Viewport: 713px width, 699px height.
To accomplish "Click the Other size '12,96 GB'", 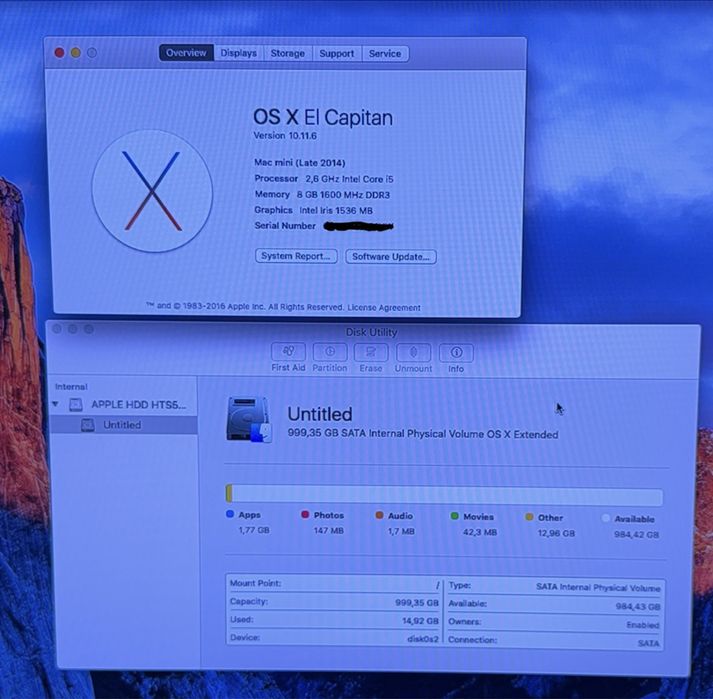I will [x=556, y=533].
